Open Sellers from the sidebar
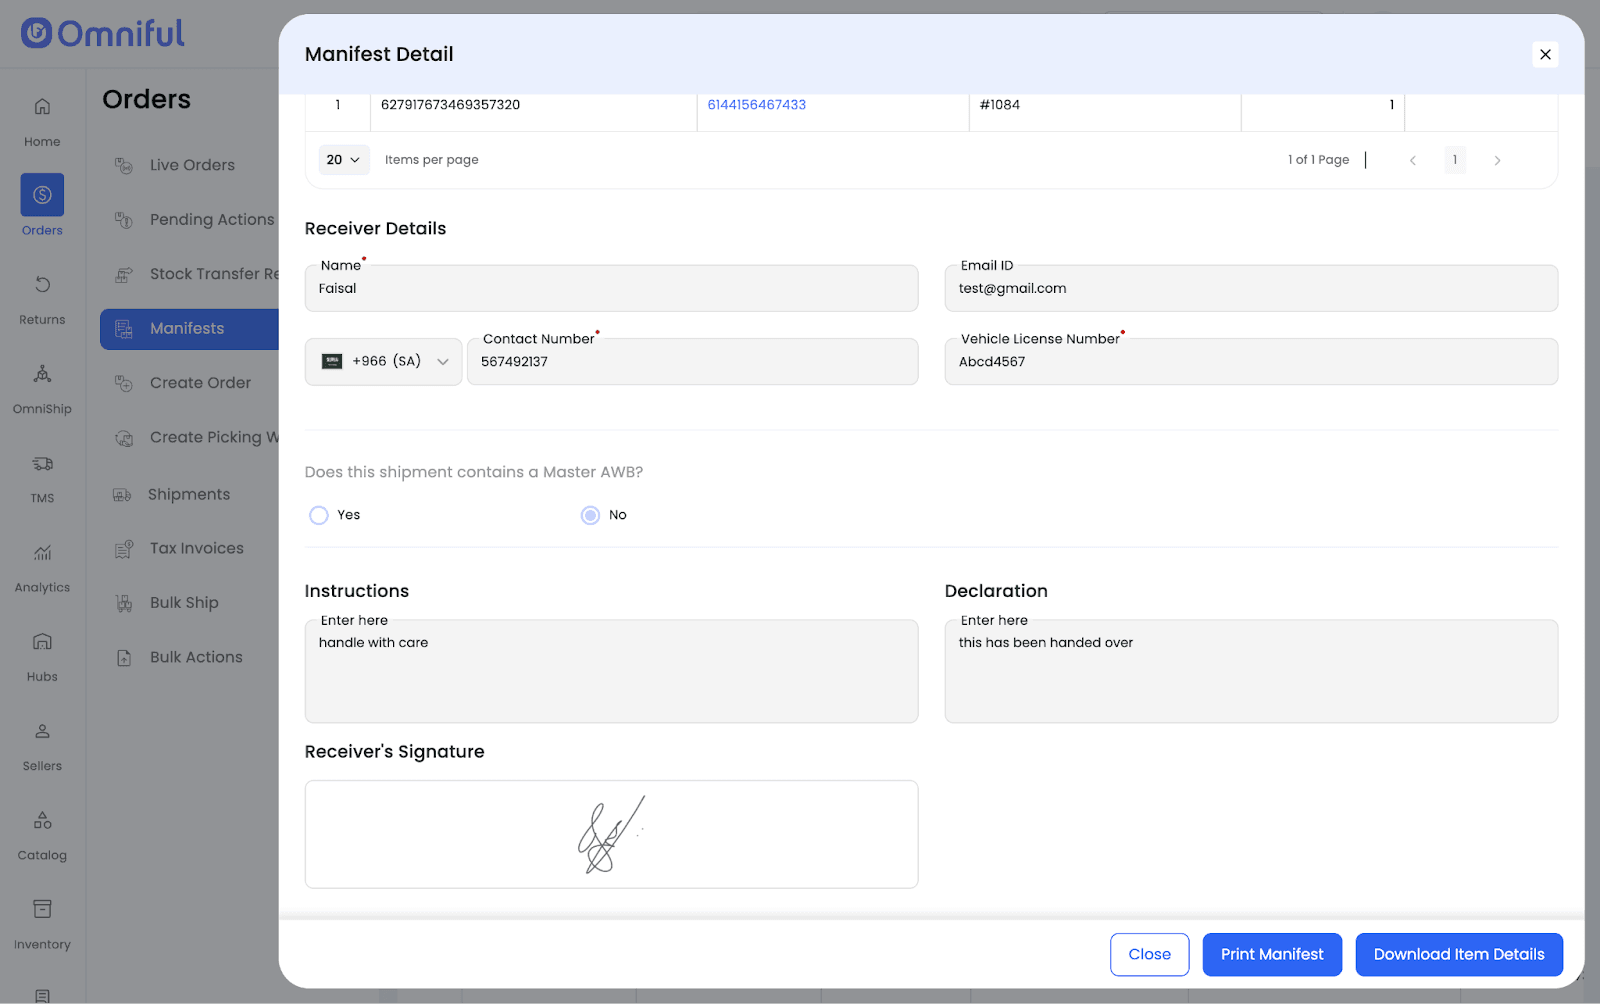Screen dimensions: 1600x1004 pyautogui.click(x=42, y=732)
